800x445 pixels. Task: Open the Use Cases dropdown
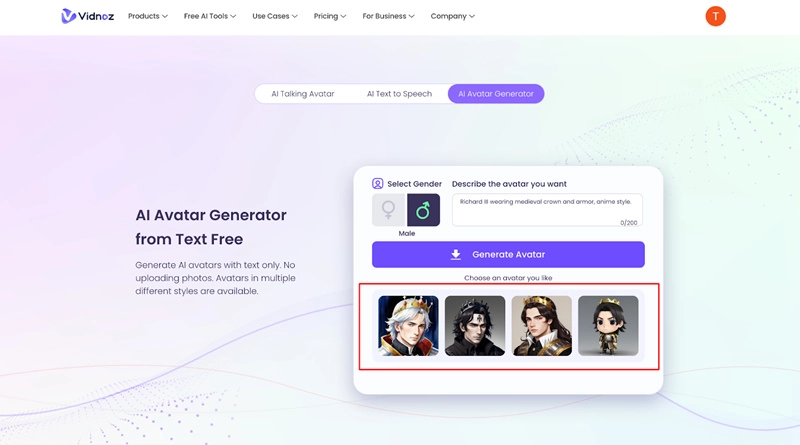tap(274, 16)
